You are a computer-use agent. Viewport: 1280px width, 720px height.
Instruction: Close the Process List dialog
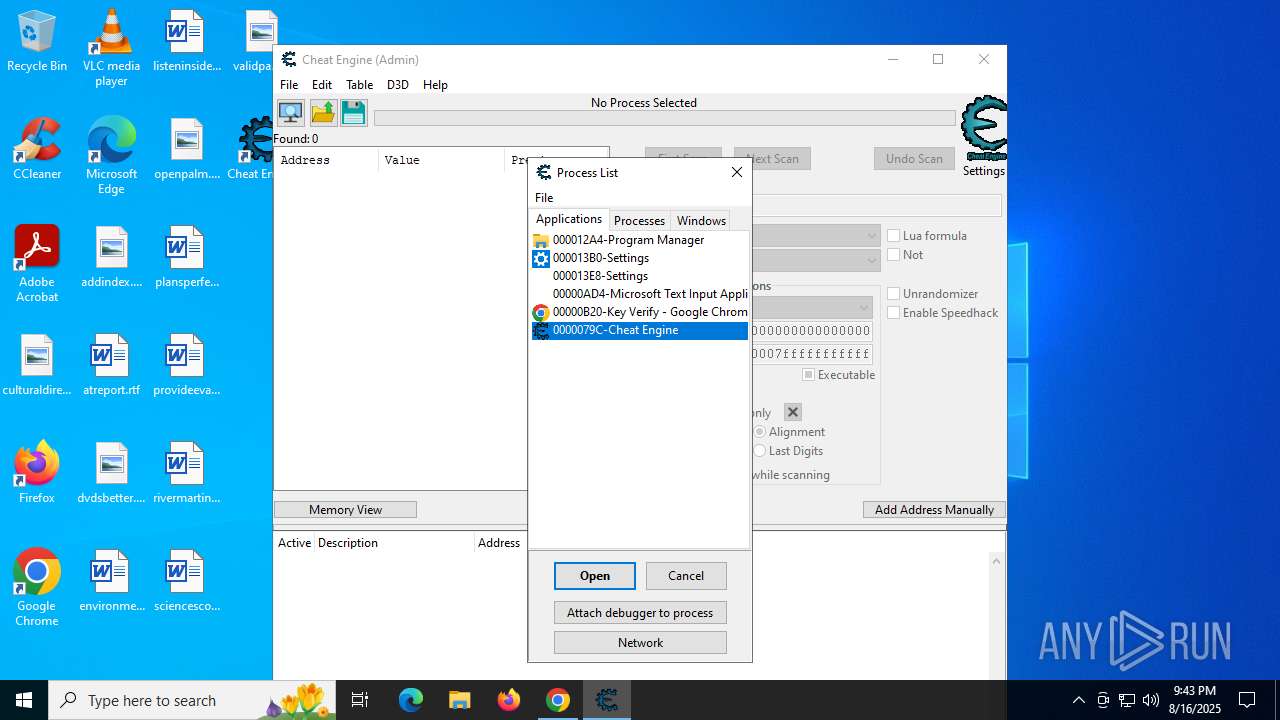pos(737,172)
